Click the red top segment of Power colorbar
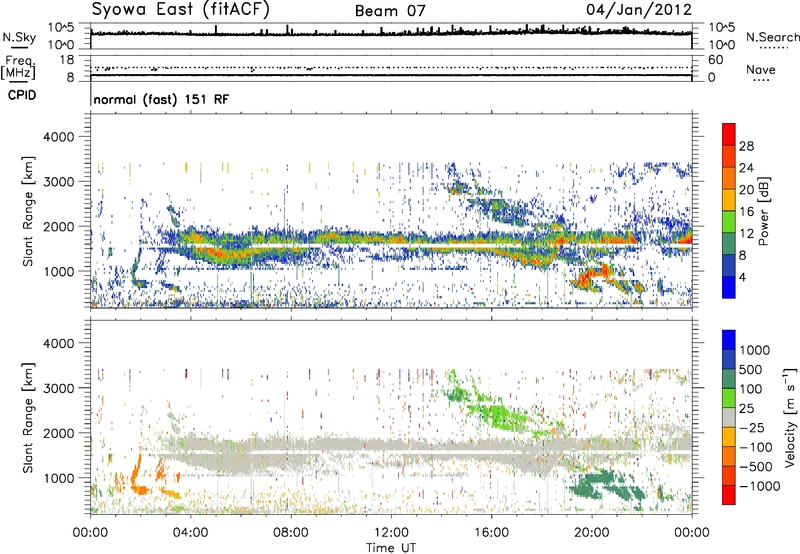 pos(729,135)
